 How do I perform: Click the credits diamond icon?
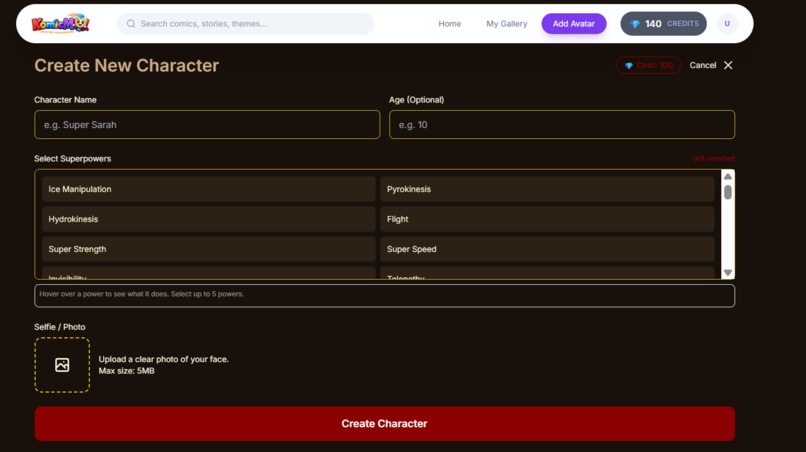tap(635, 24)
